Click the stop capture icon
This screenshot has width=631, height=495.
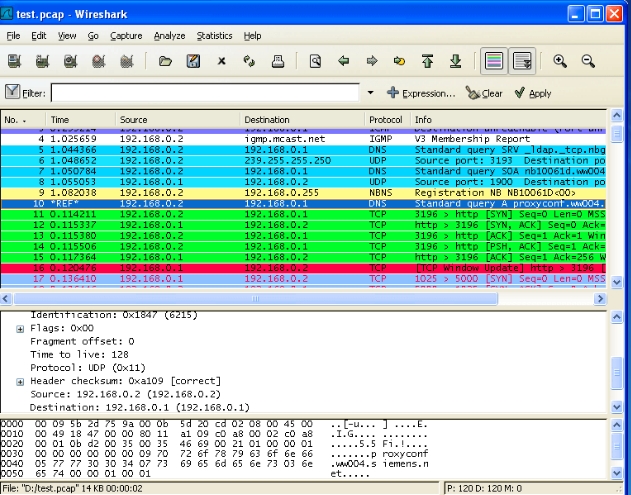click(99, 61)
